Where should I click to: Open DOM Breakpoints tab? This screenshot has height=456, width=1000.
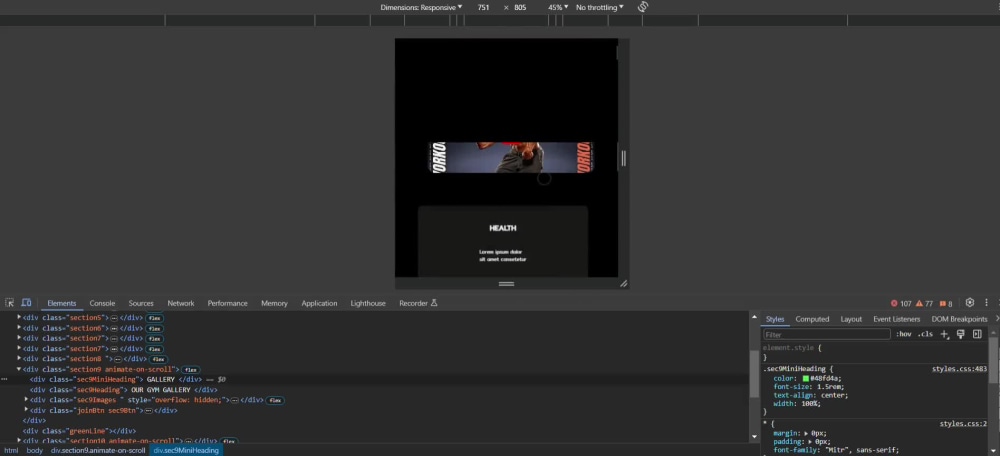[960, 319]
